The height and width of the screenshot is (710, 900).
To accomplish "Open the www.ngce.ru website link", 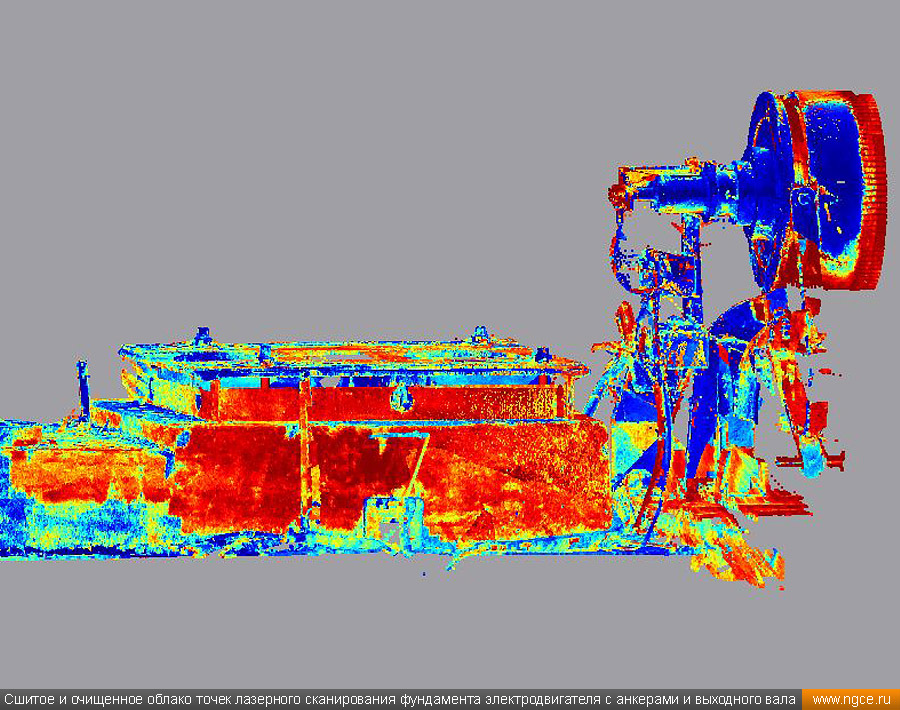I will pyautogui.click(x=851, y=700).
